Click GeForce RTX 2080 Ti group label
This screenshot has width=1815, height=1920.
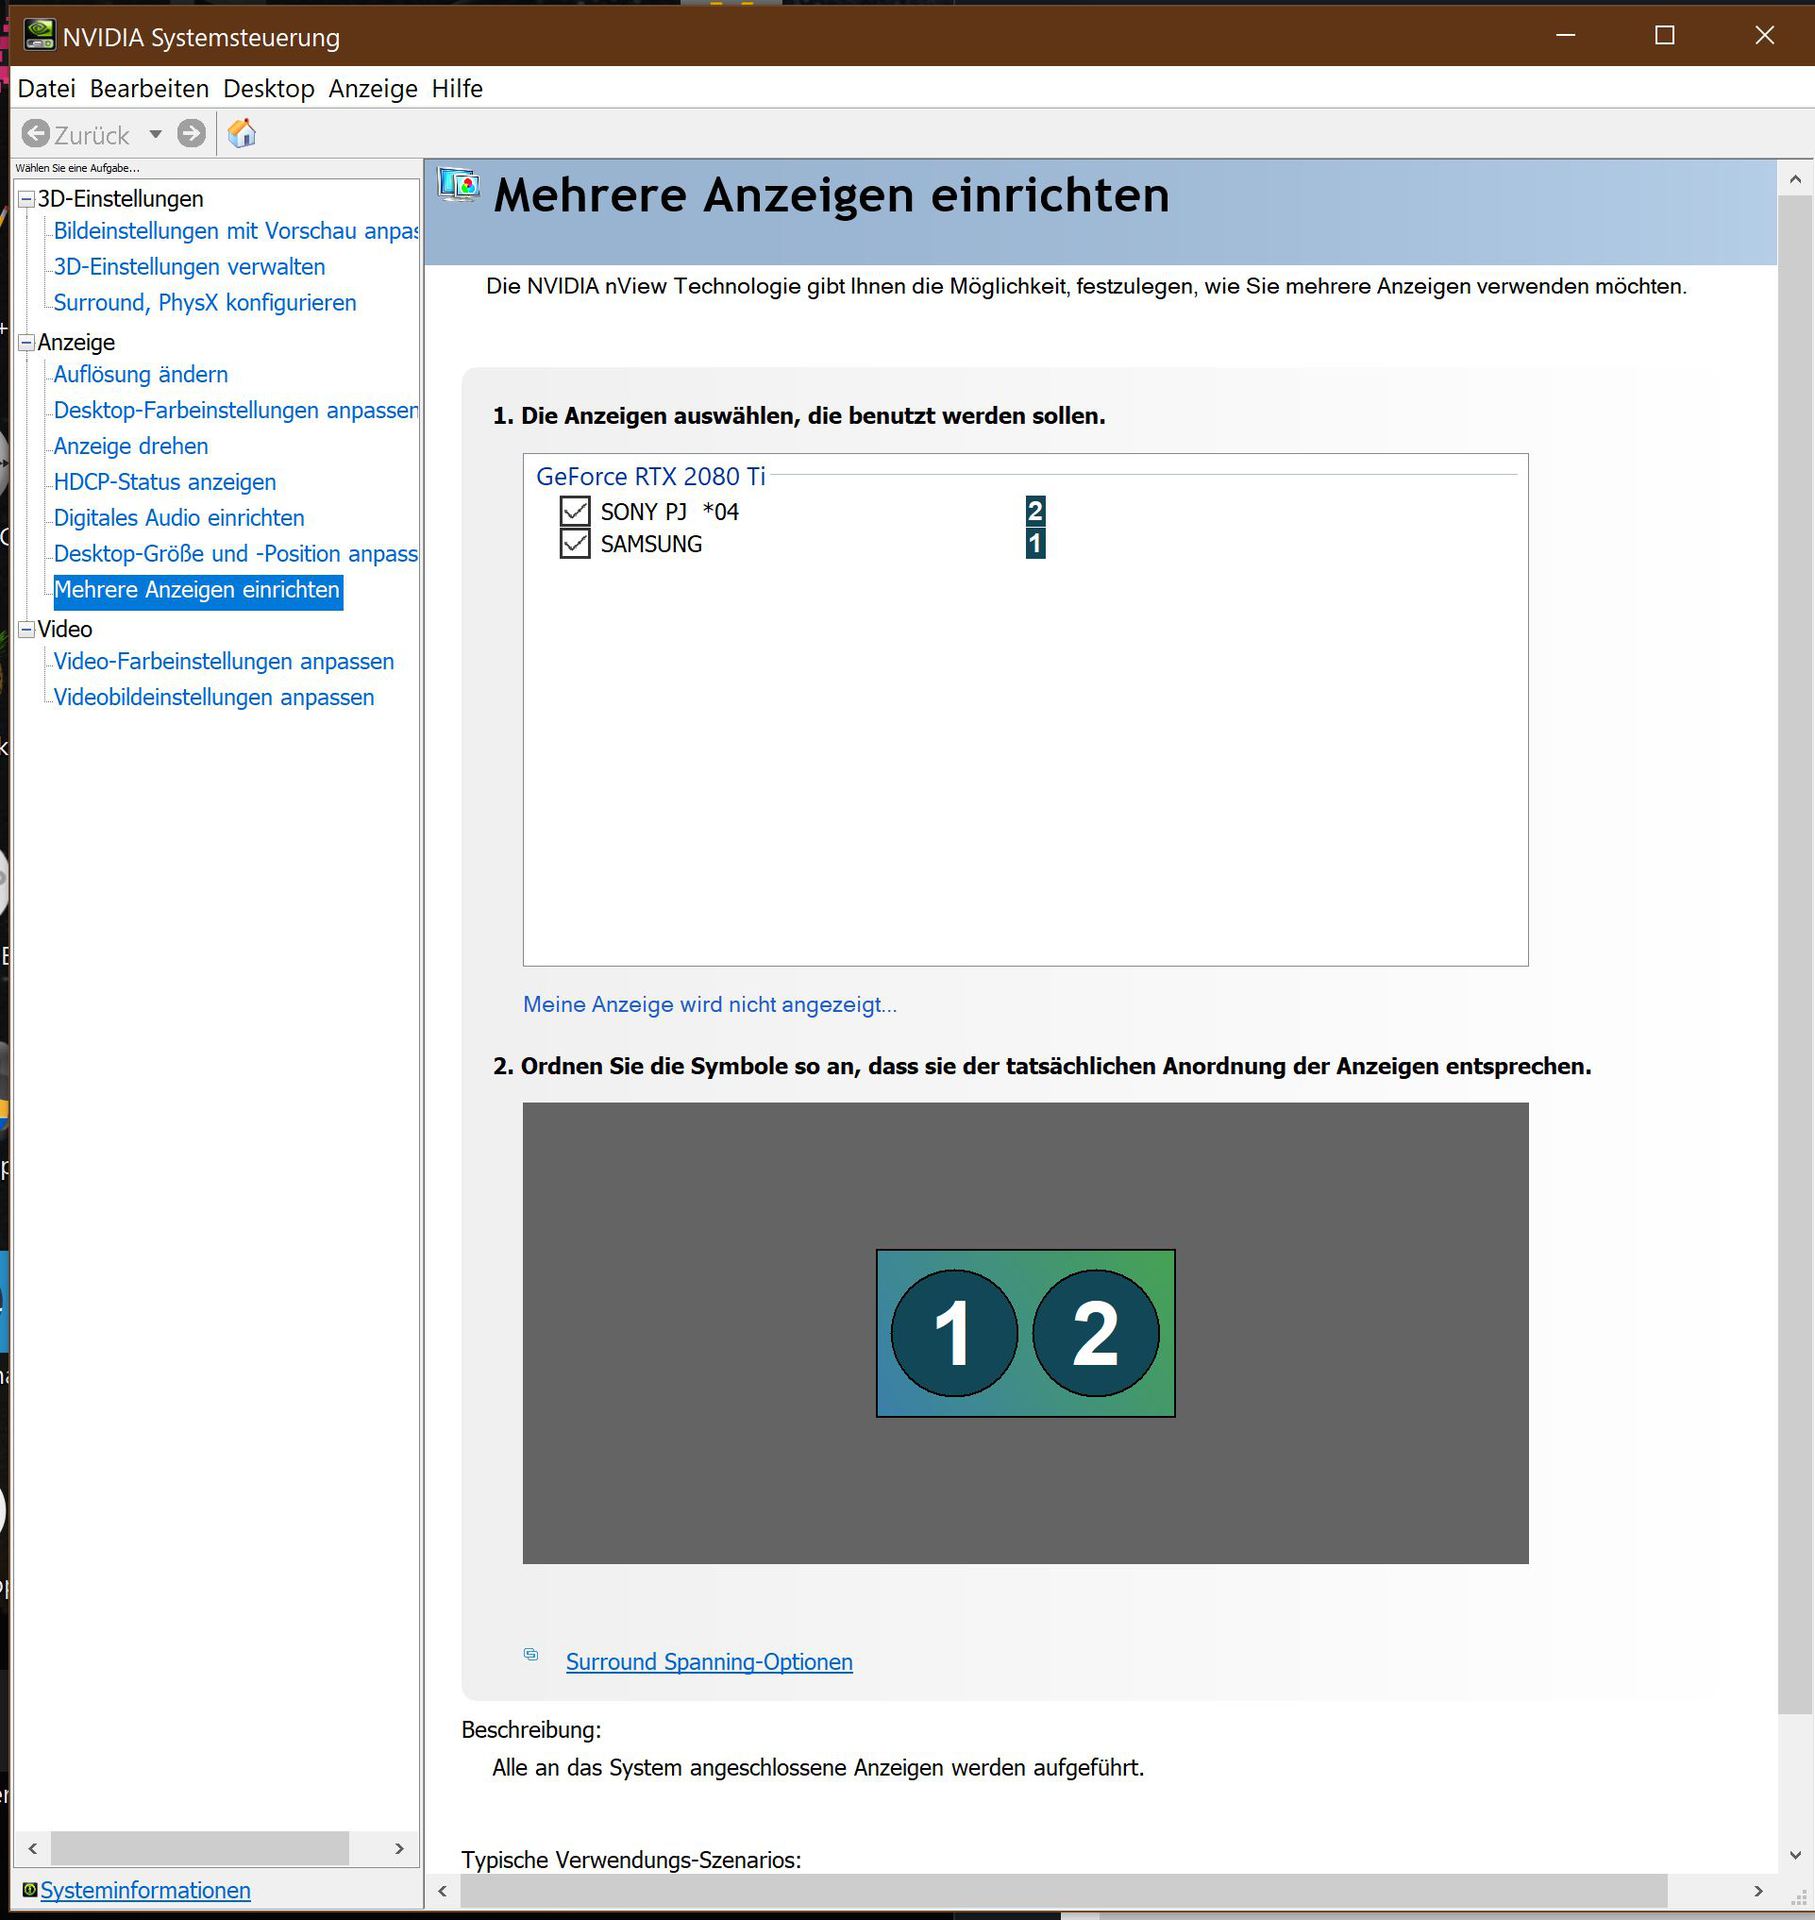pos(650,476)
